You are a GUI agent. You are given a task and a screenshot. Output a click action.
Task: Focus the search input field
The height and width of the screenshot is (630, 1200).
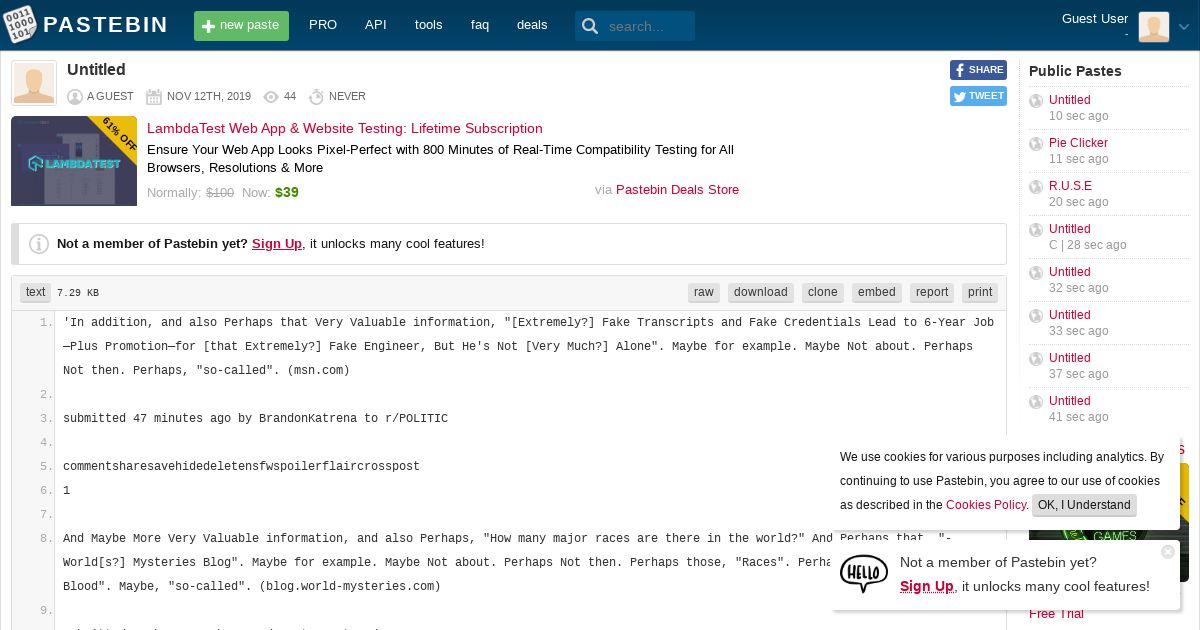click(648, 26)
